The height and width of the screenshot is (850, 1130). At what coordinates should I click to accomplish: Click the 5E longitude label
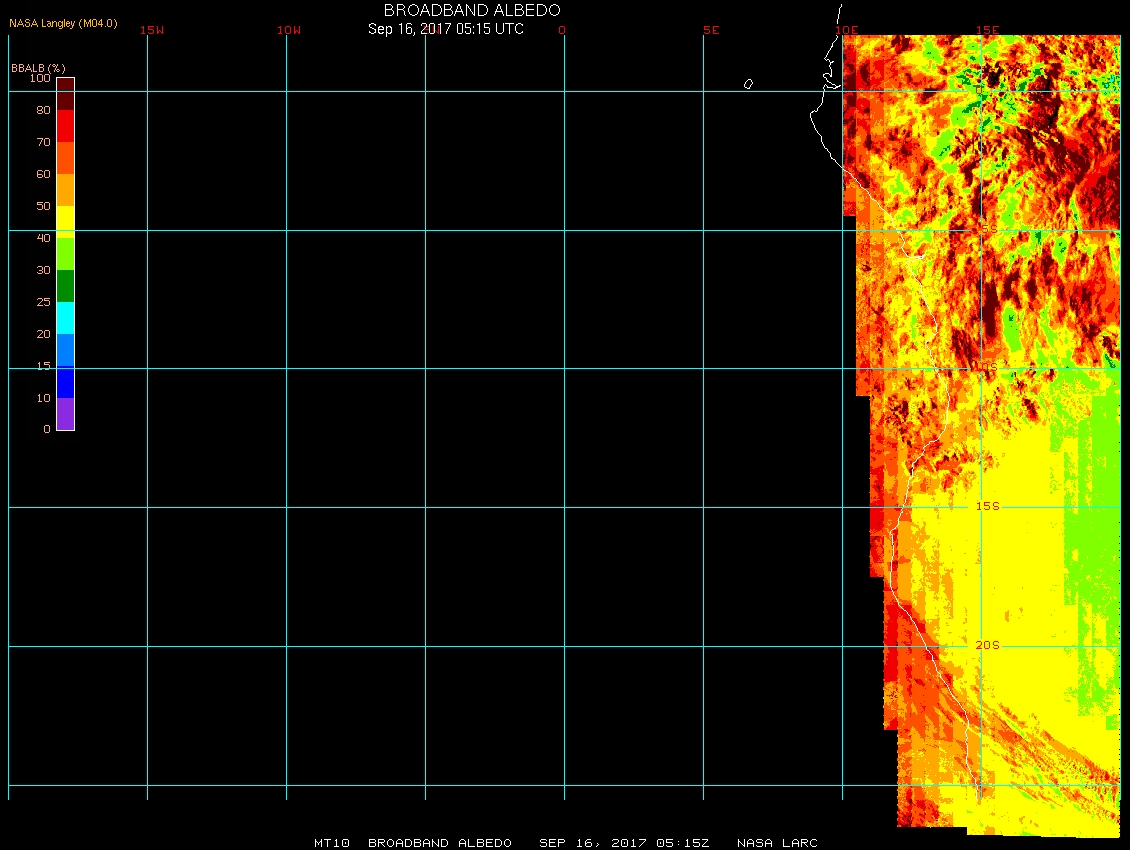point(711,30)
